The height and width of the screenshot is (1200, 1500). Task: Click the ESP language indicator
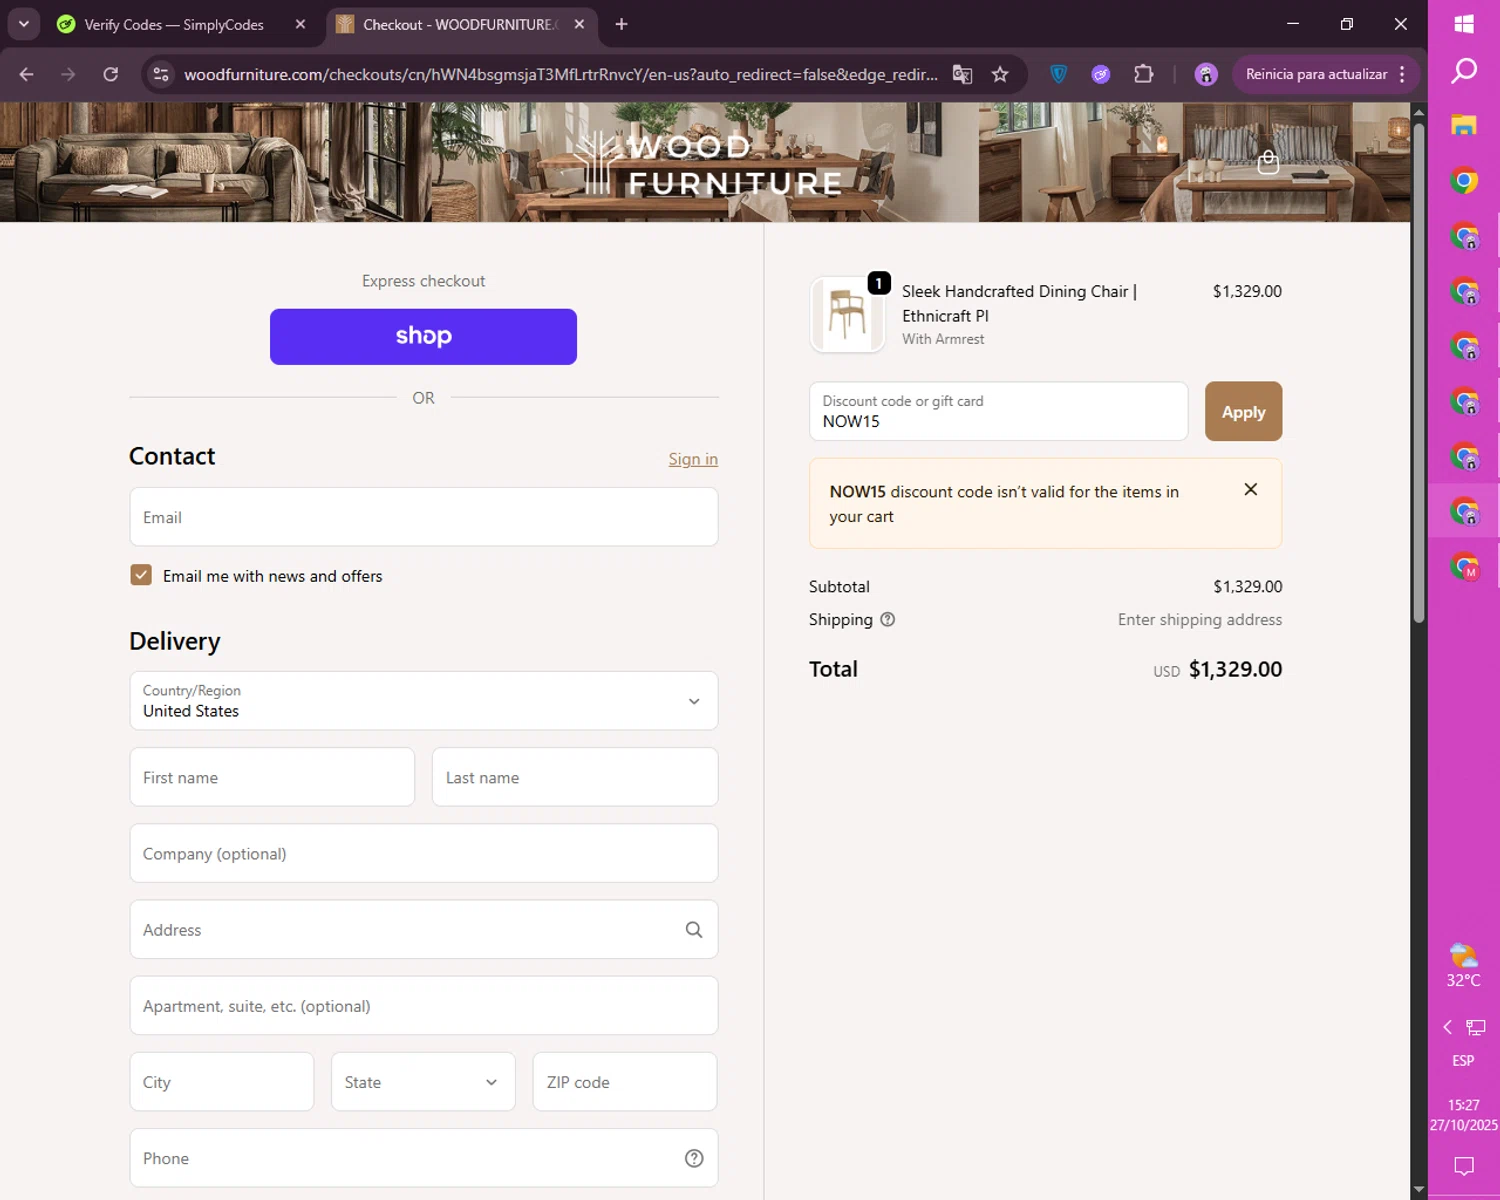click(x=1463, y=1060)
